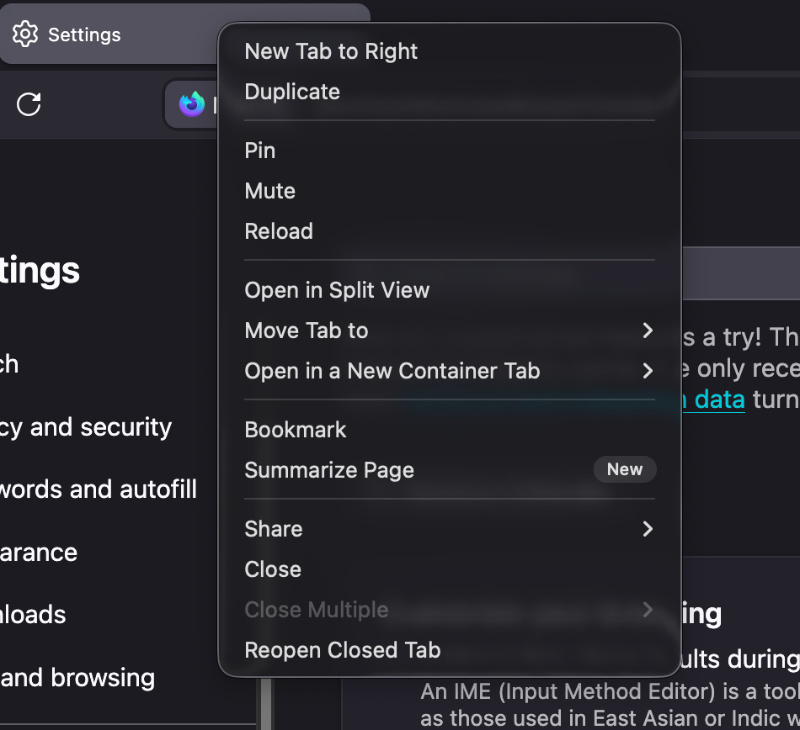This screenshot has height=730, width=800.
Task: Click the Firefox logo in address bar
Action: click(192, 105)
